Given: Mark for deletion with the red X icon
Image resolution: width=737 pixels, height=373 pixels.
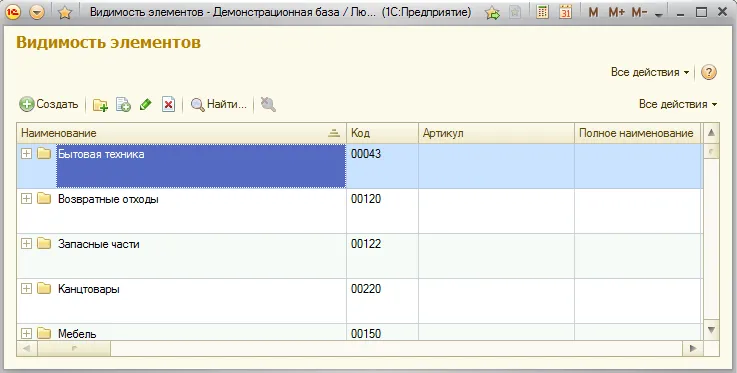Looking at the screenshot, I should [168, 104].
